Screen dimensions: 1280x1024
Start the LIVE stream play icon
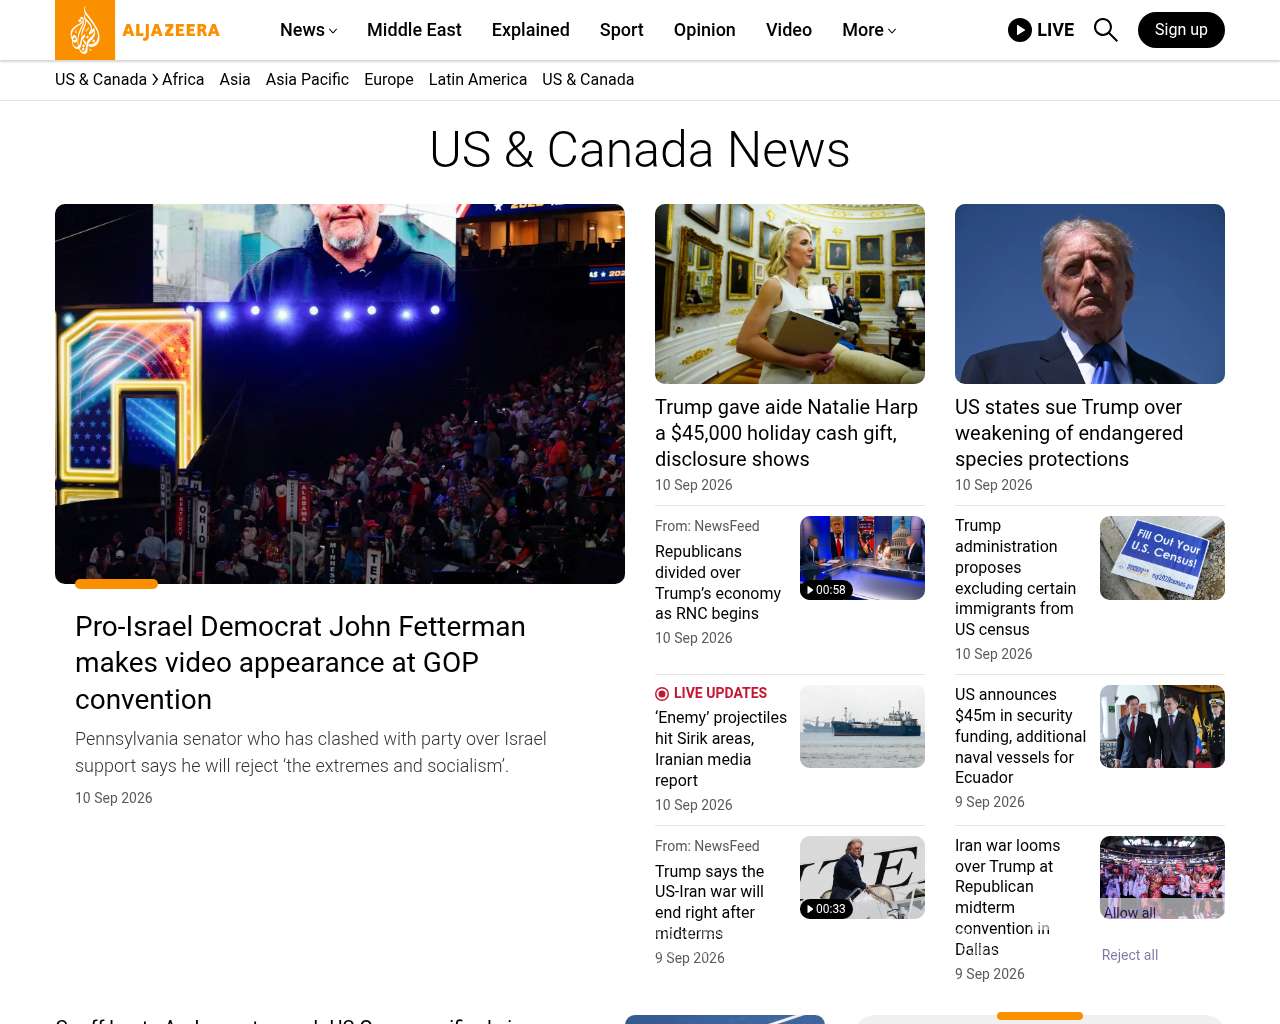pyautogui.click(x=1020, y=30)
